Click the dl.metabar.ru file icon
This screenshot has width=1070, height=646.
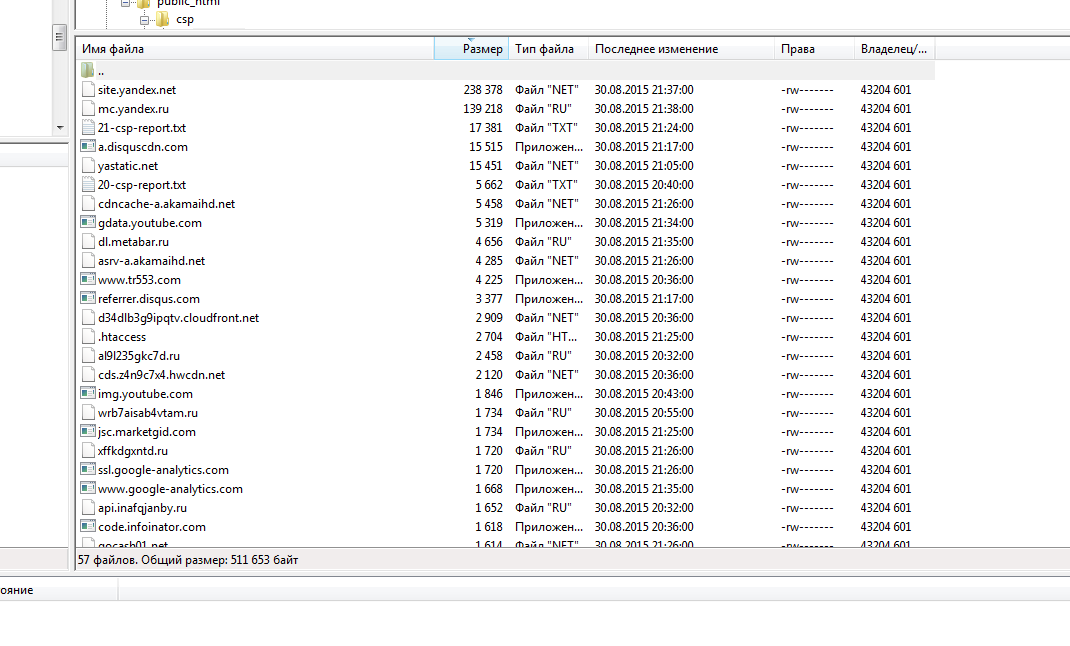tap(87, 241)
